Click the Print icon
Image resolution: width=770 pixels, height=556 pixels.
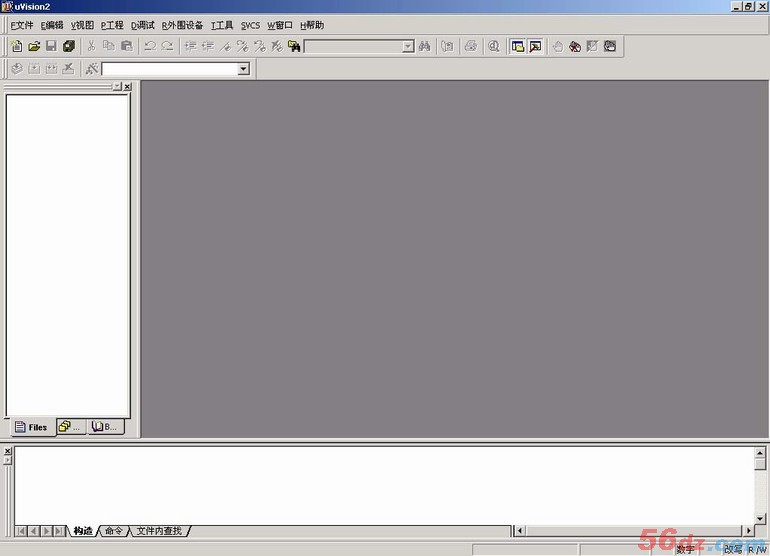471,46
